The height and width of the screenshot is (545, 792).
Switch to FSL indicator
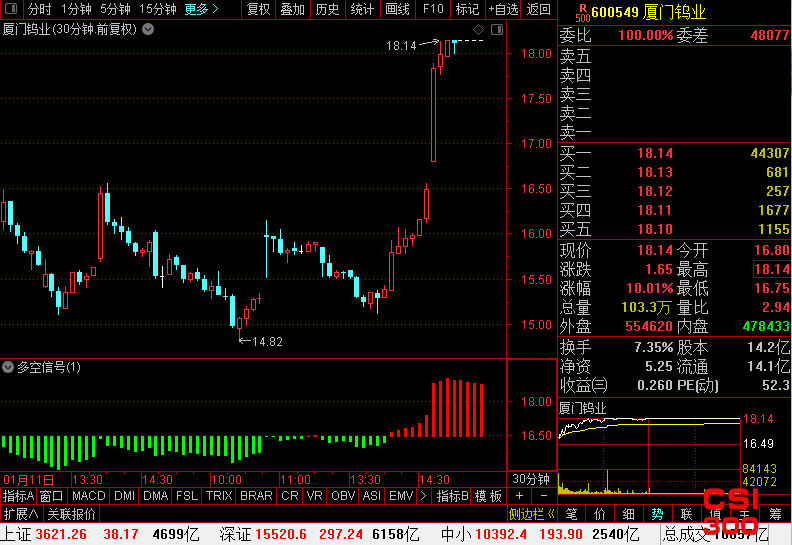(x=187, y=496)
